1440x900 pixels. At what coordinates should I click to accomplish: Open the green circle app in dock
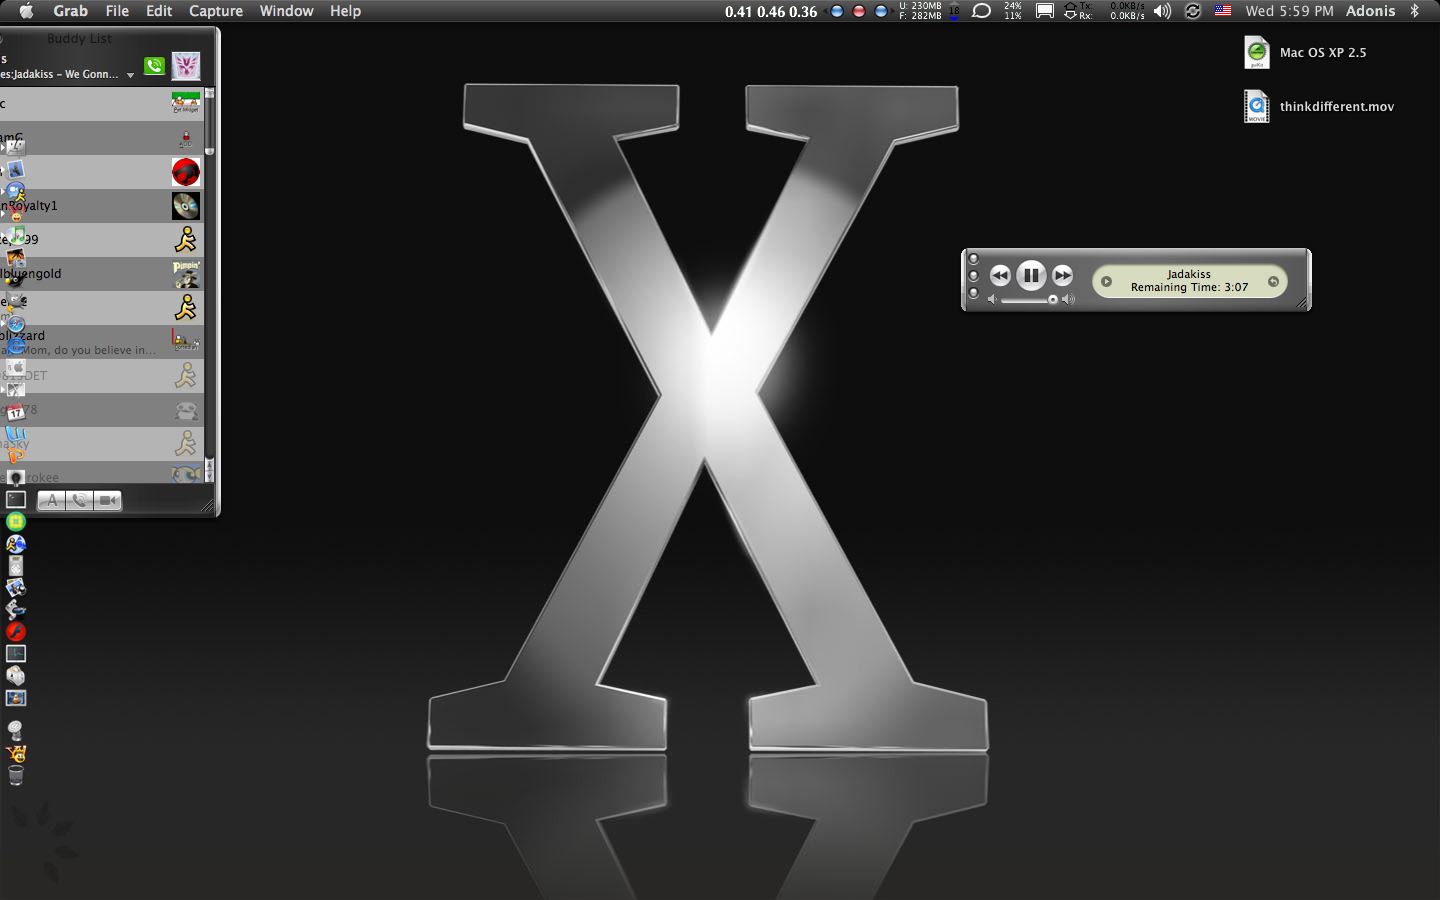(16, 521)
